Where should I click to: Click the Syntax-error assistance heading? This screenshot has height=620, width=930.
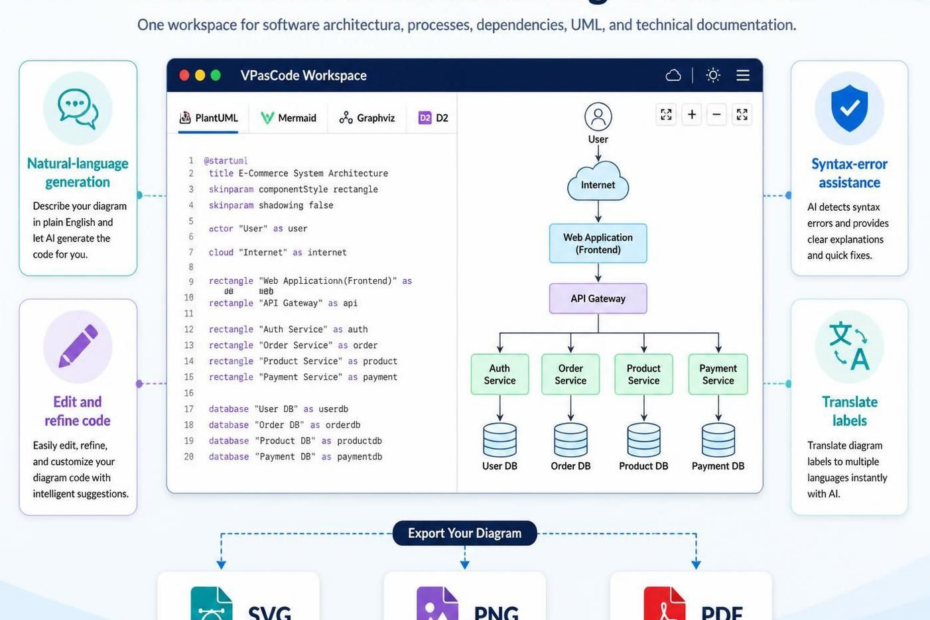[x=849, y=173]
